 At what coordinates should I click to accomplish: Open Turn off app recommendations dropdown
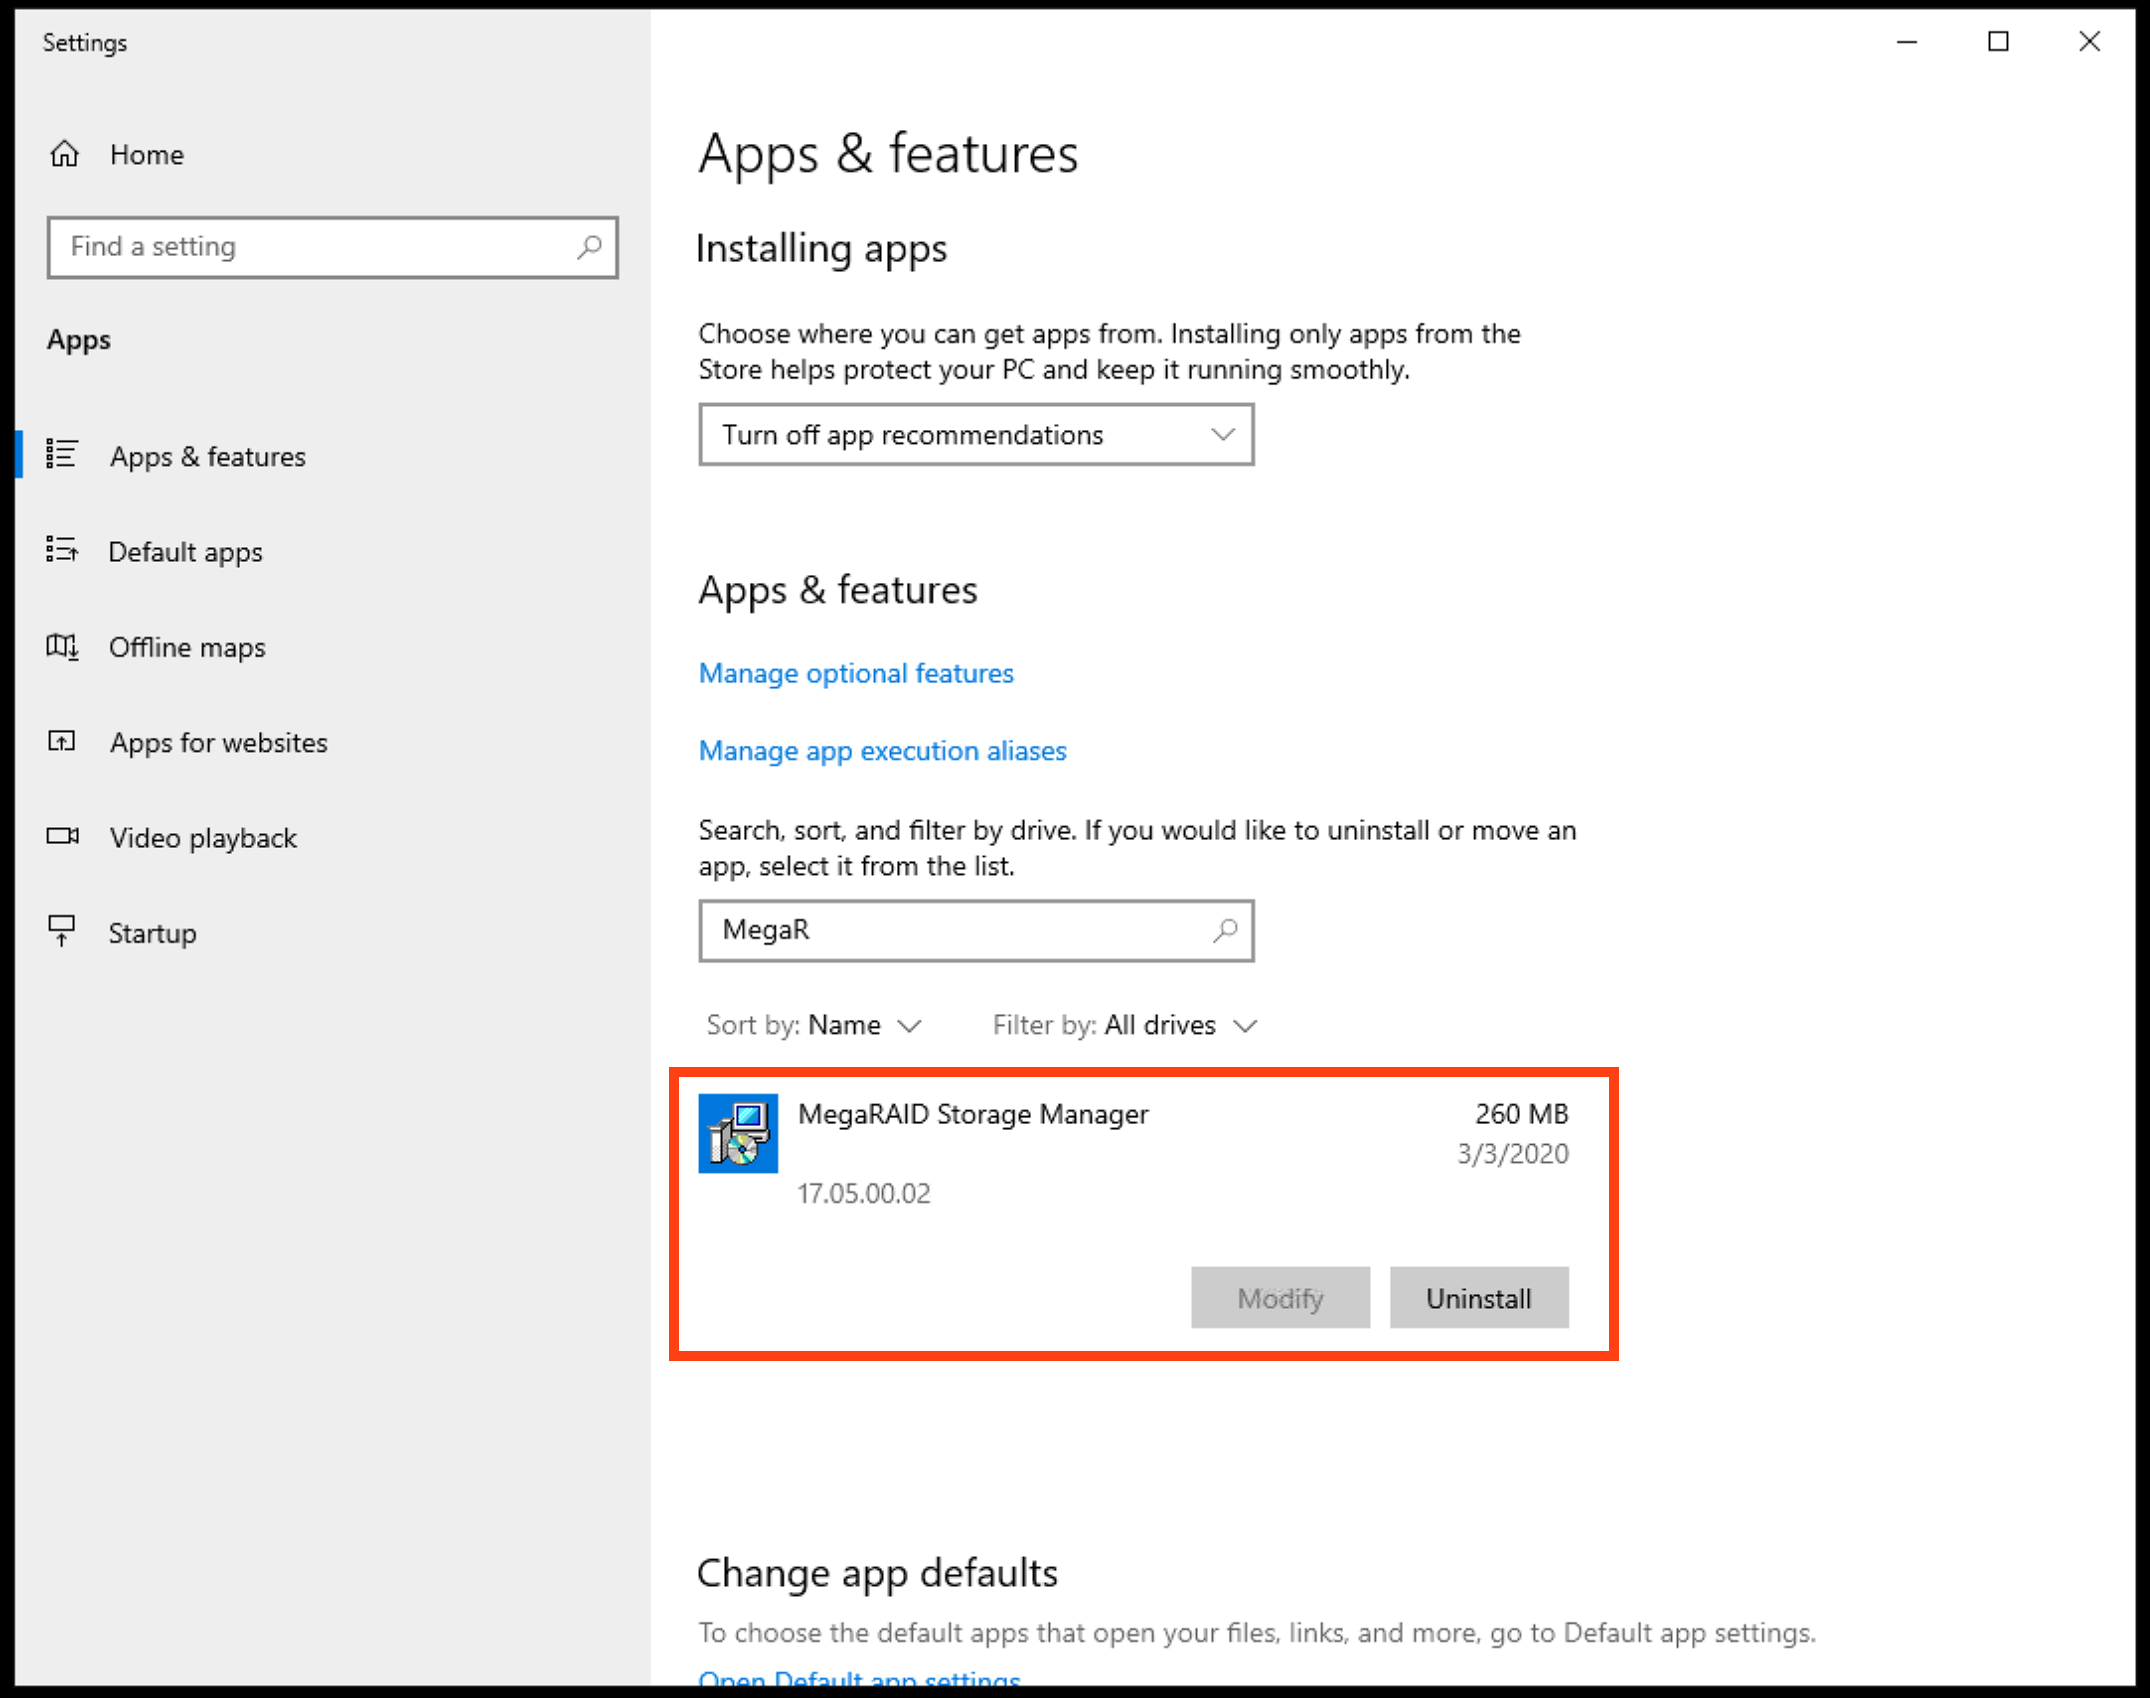pyautogui.click(x=975, y=435)
